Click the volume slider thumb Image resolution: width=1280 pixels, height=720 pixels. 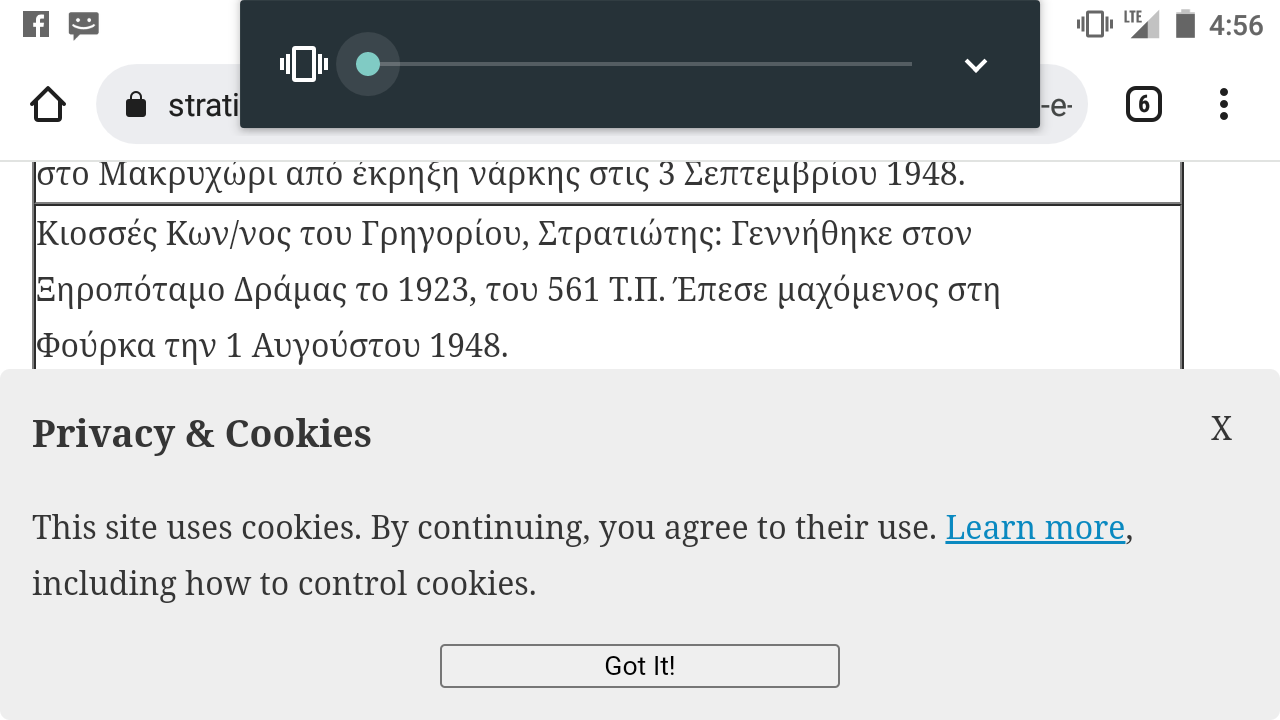[368, 64]
